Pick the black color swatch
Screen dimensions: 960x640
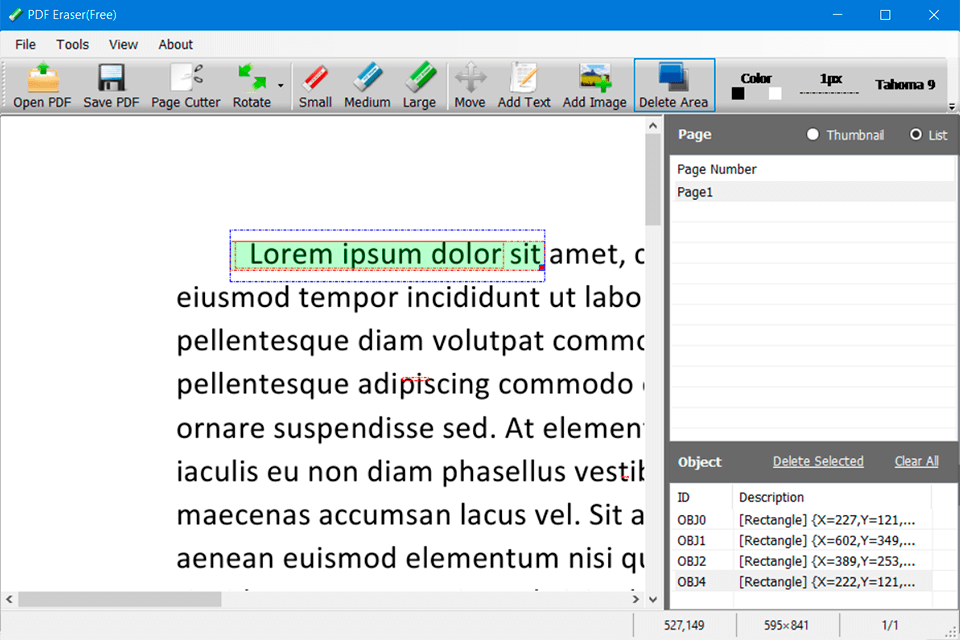(738, 93)
